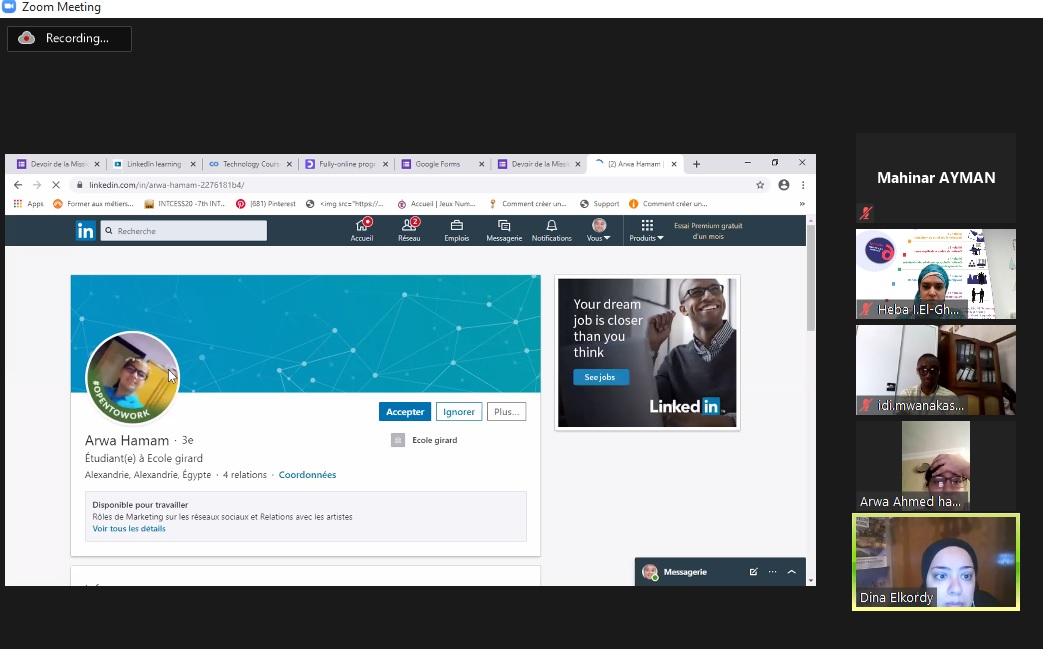Expand the Messagerie panel with the chevron
This screenshot has height=649, width=1043.
[792, 572]
